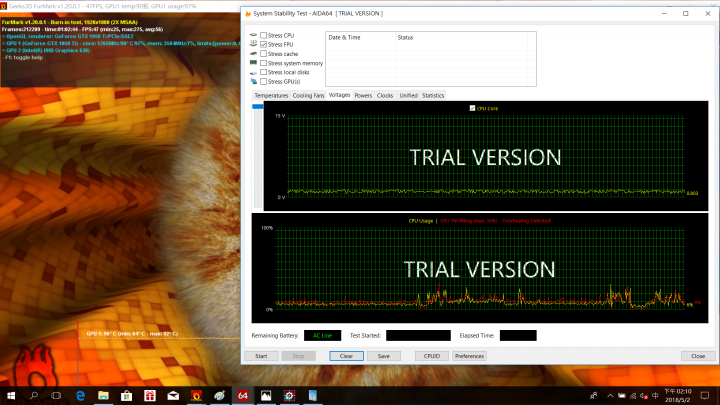Uncheck the Stress FPU checkbox
The height and width of the screenshot is (405, 720).
[264, 45]
